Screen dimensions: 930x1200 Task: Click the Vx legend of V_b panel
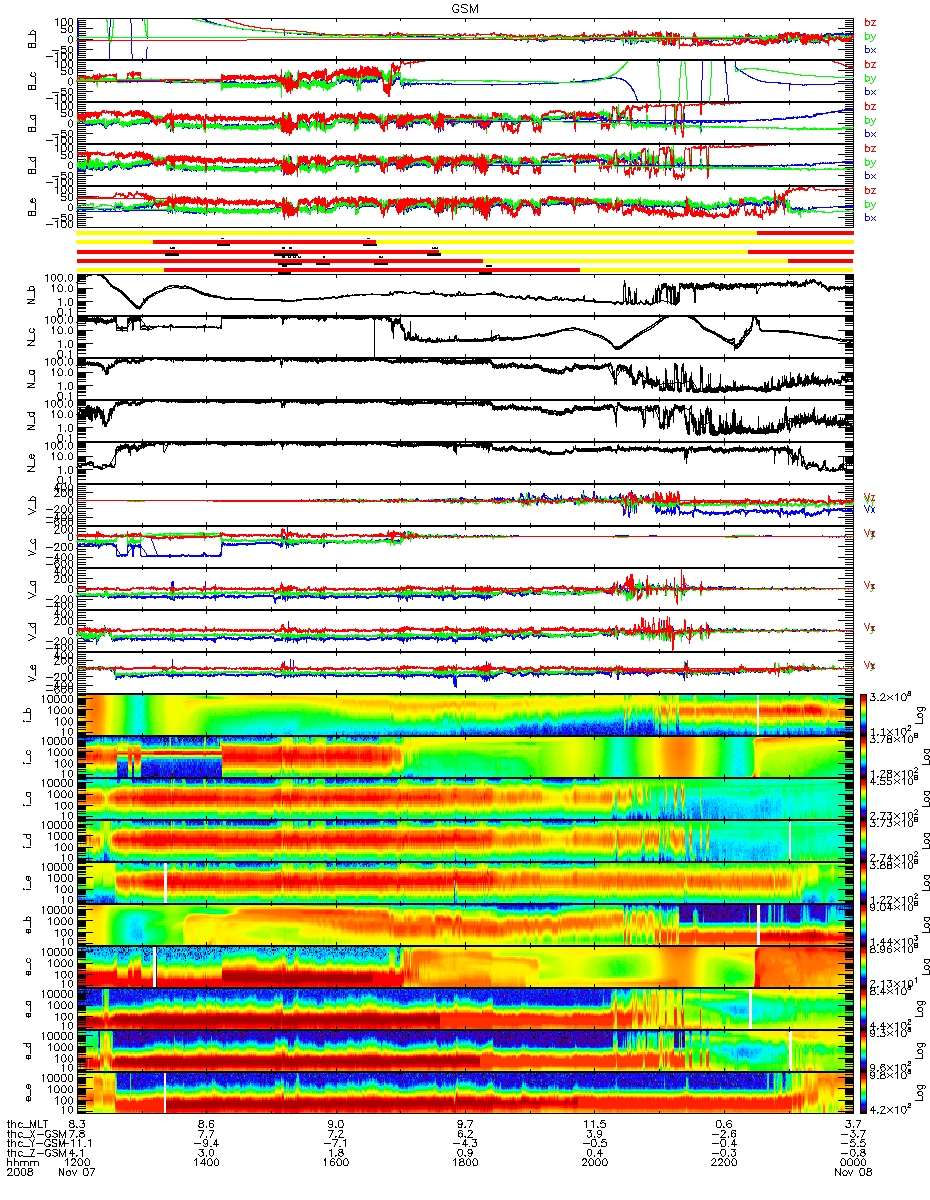[870, 509]
